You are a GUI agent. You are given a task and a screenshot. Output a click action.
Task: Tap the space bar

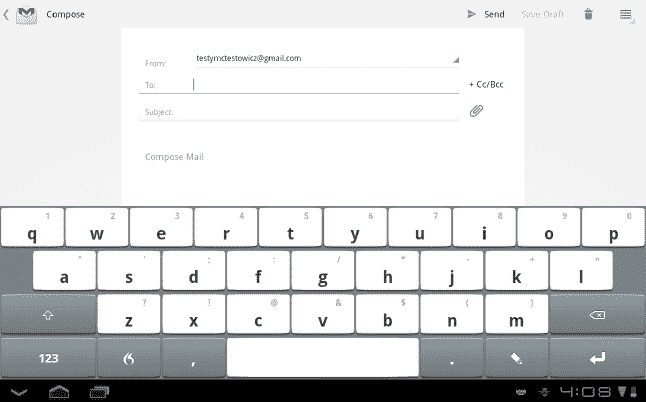(x=323, y=358)
